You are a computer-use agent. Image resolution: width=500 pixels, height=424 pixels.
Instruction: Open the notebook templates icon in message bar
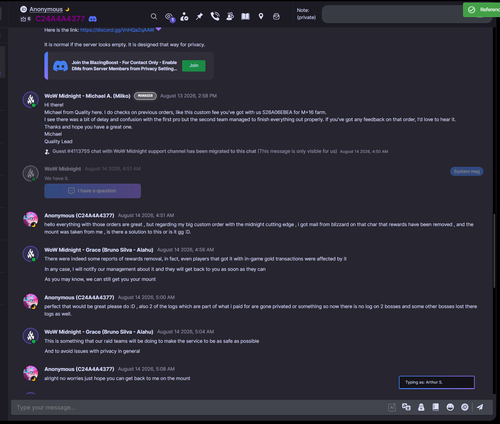click(435, 407)
